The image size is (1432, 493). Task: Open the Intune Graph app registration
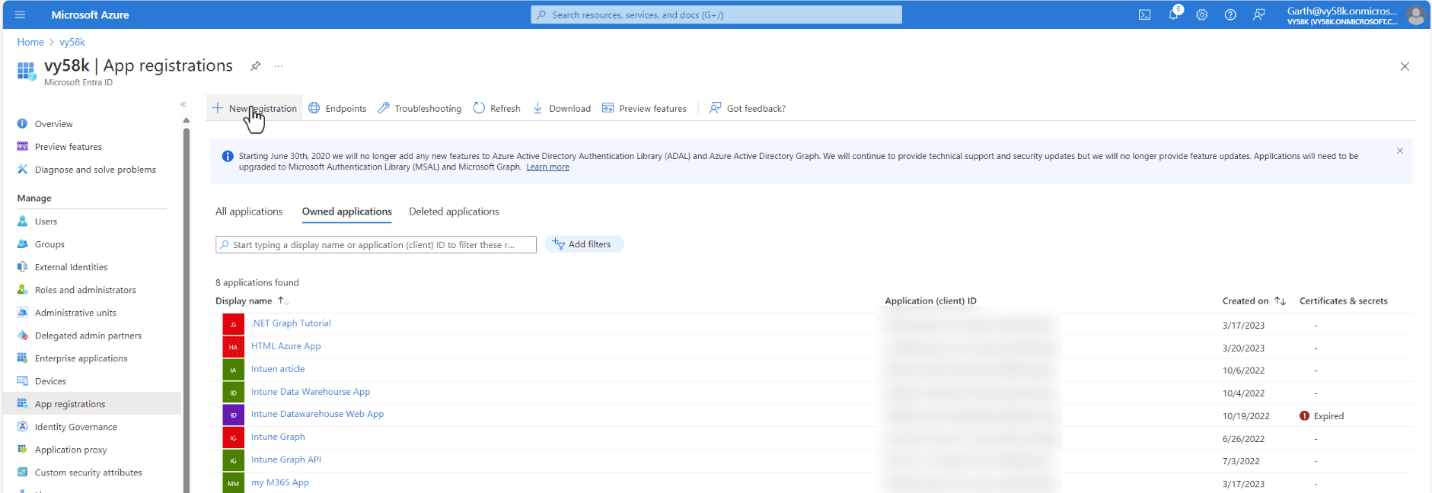point(278,437)
